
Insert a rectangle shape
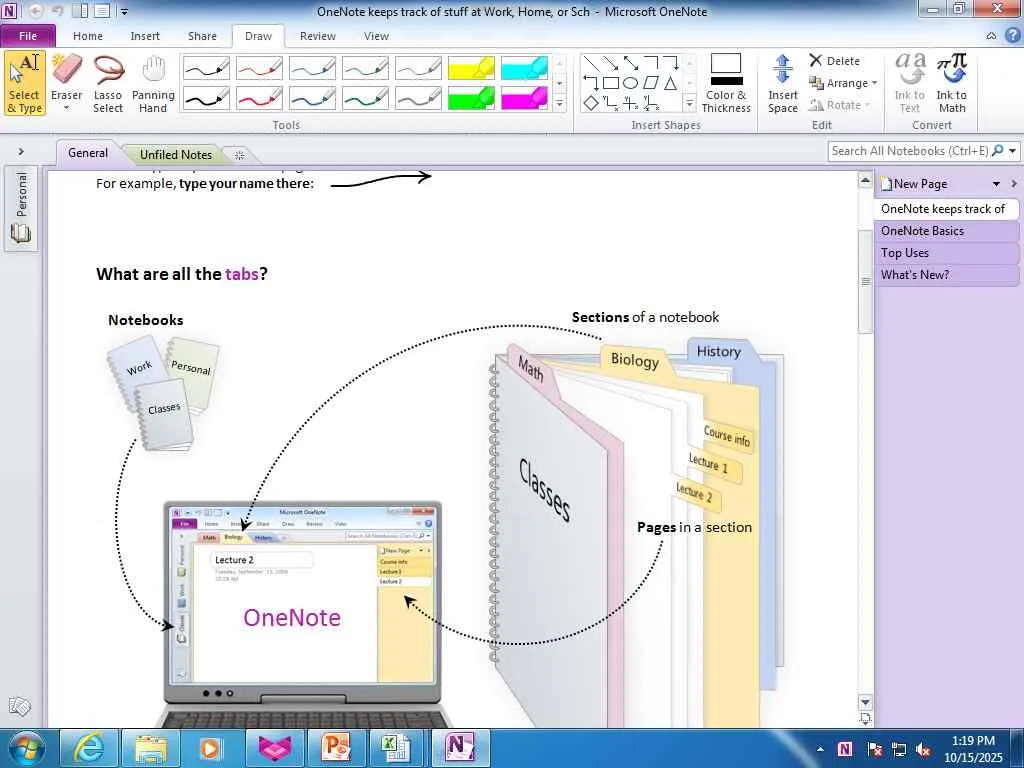point(611,83)
